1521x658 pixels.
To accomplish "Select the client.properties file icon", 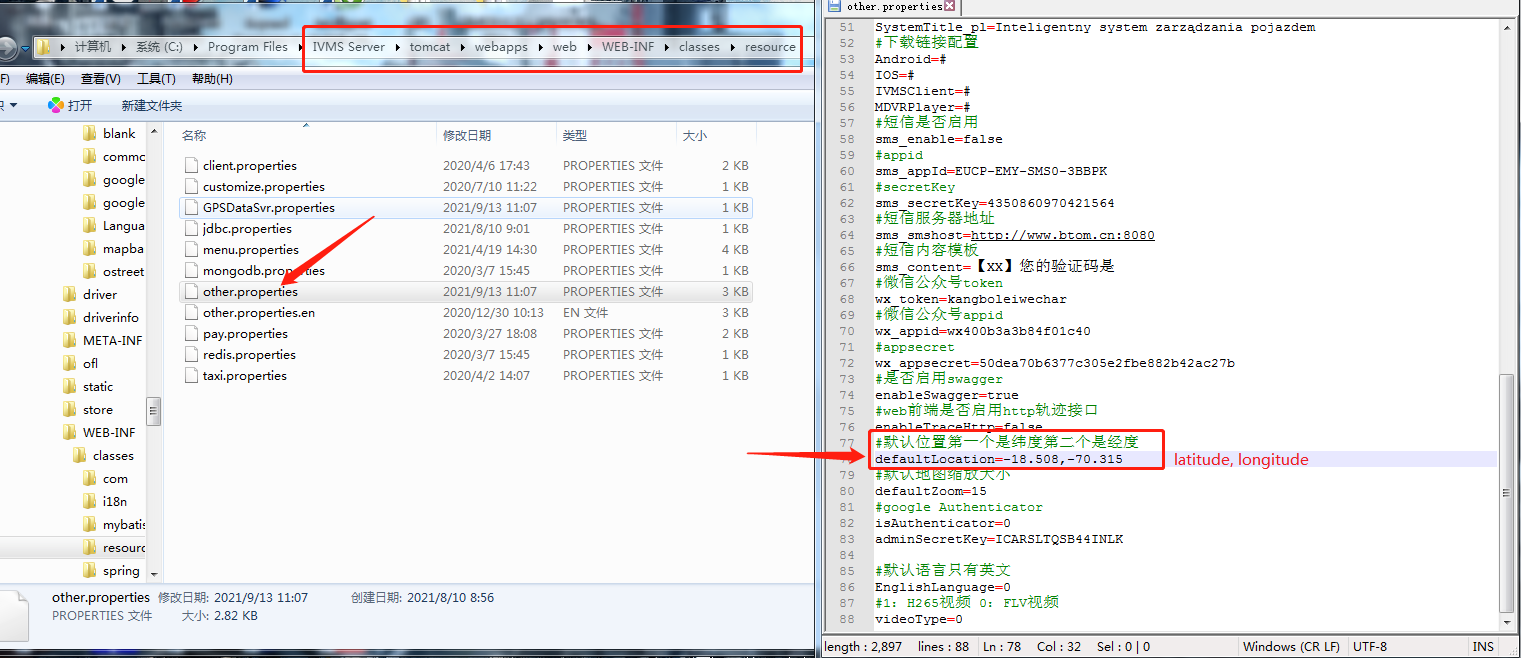I will click(x=192, y=165).
